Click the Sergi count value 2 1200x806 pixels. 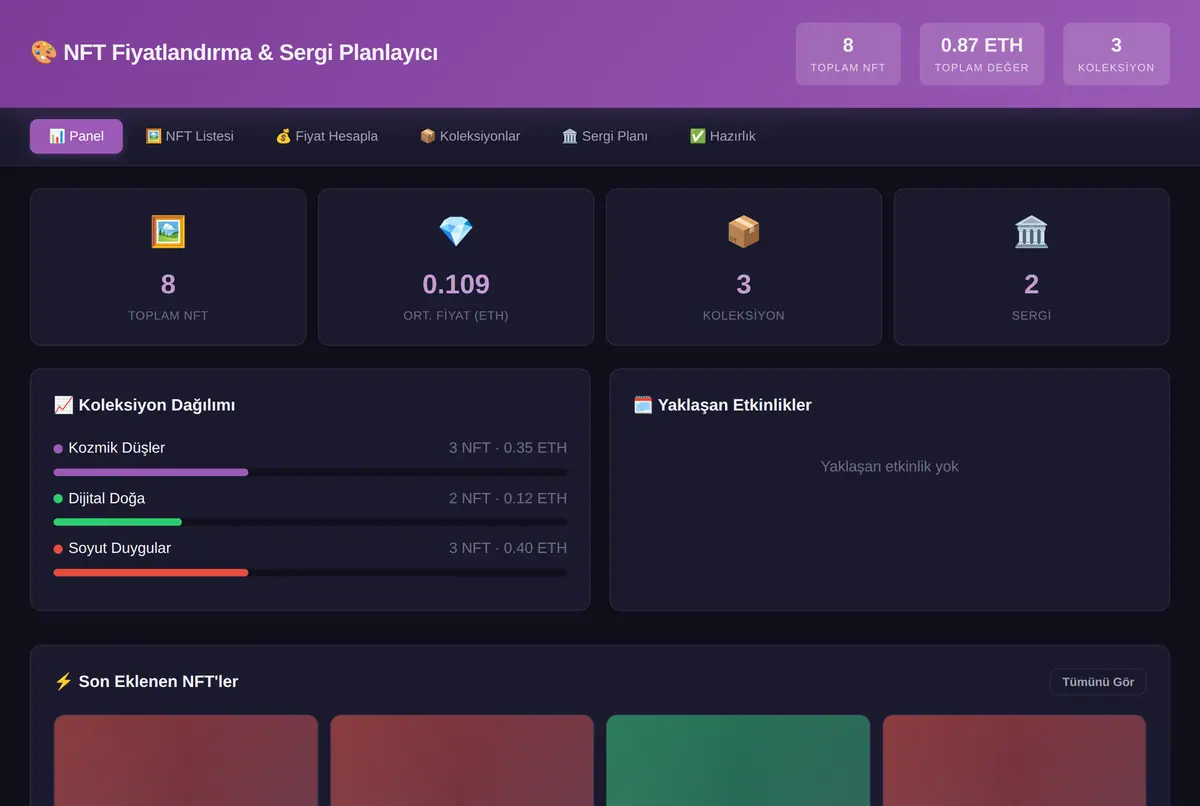tap(1031, 284)
